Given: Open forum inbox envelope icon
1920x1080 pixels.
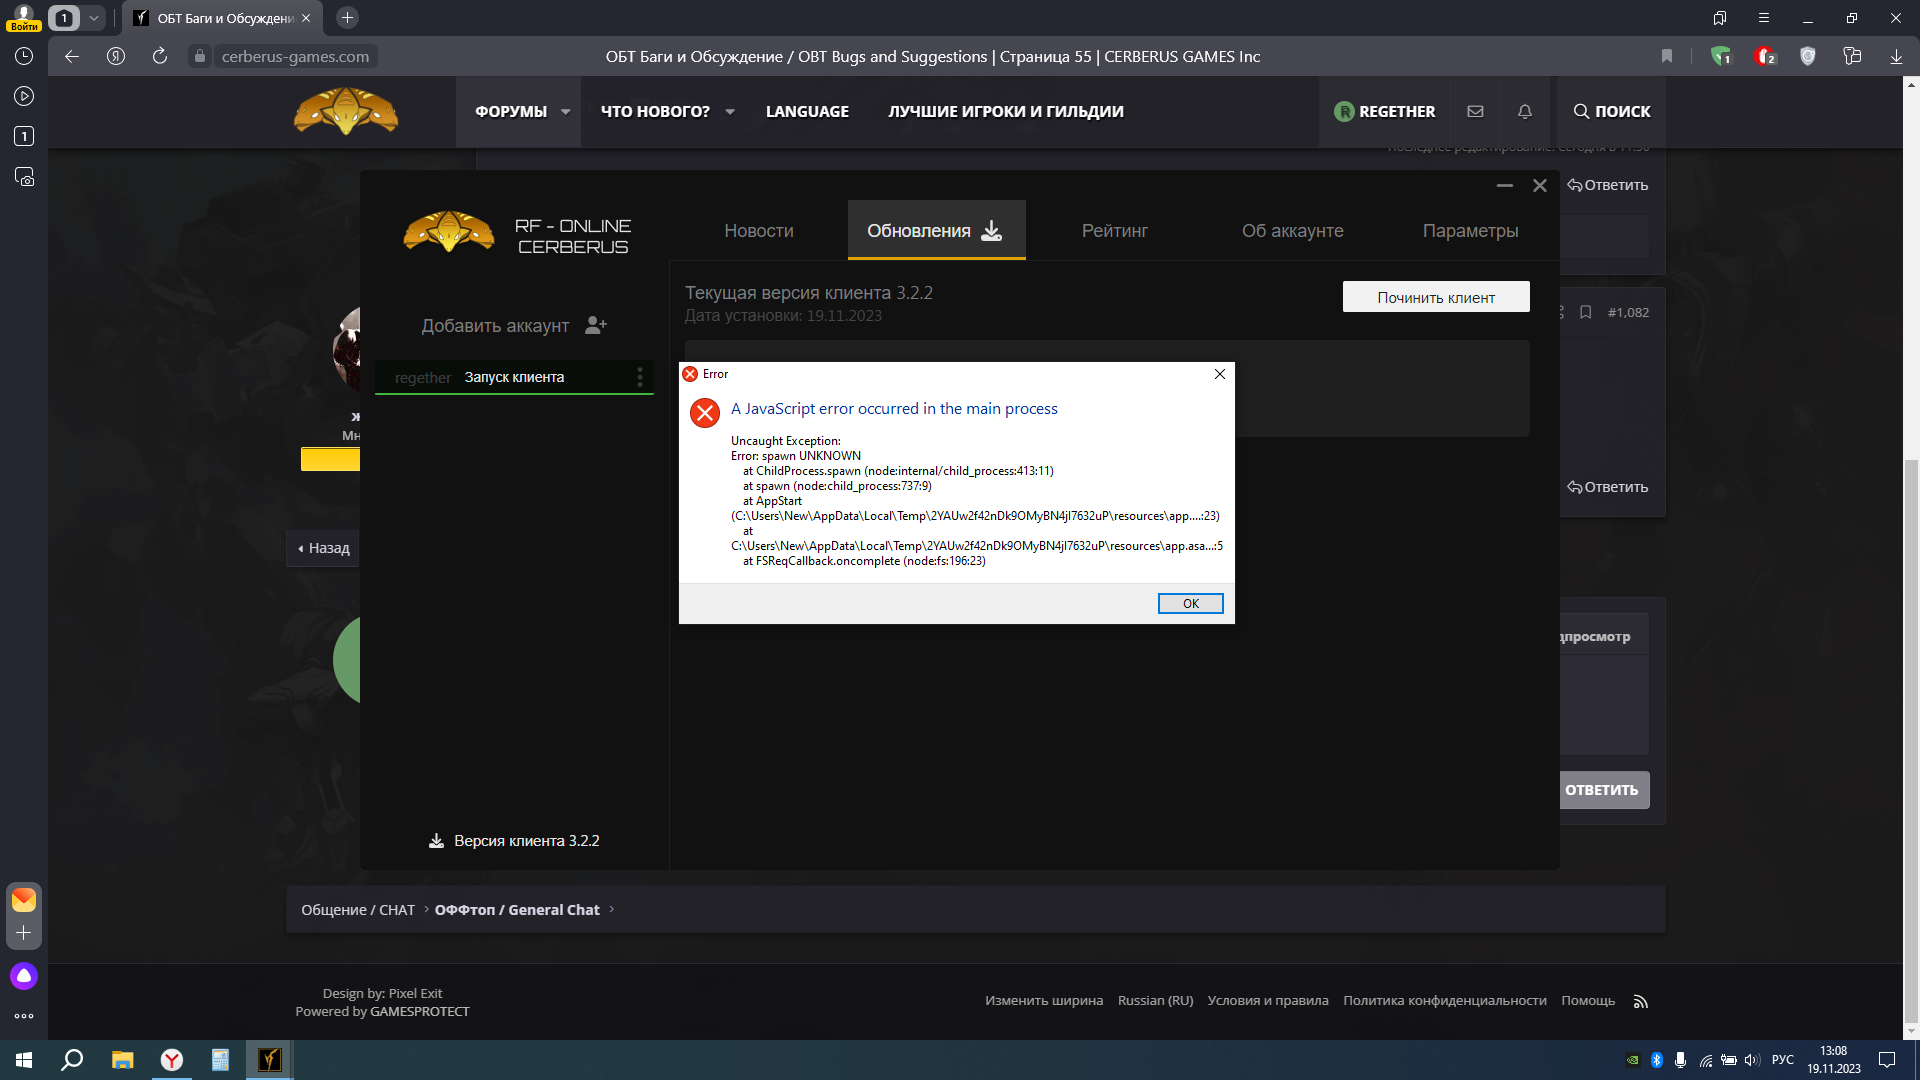Looking at the screenshot, I should coord(1475,112).
